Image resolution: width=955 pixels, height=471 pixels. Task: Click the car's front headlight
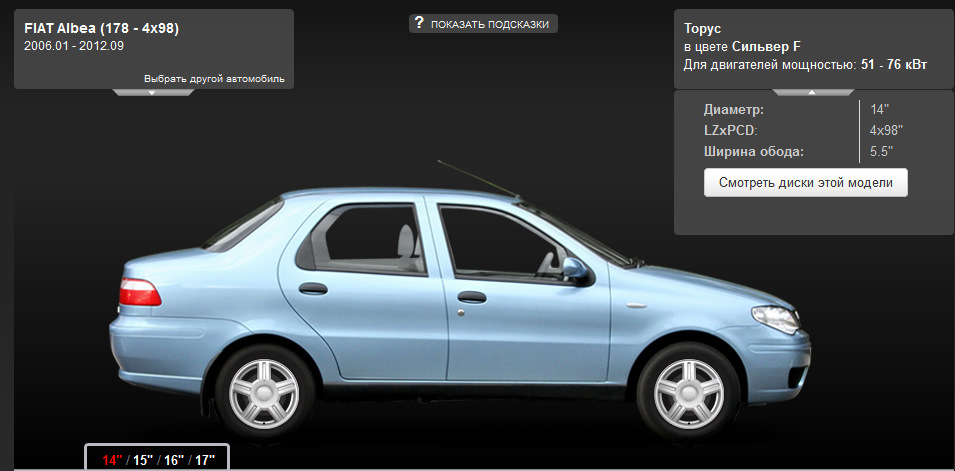coord(775,319)
